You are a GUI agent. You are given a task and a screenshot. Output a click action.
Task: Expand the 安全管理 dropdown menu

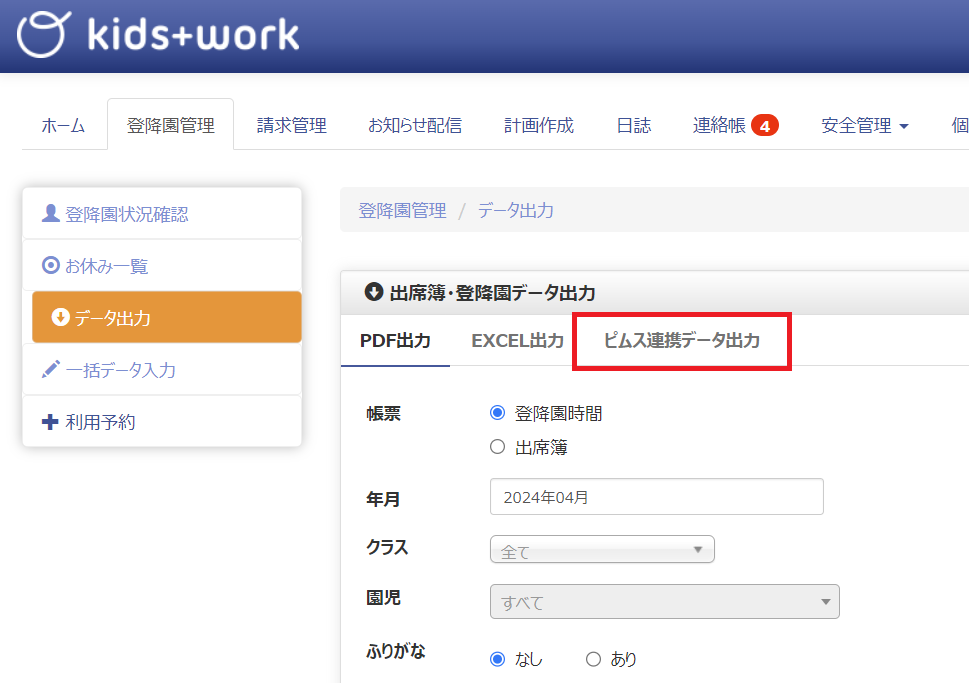[865, 125]
